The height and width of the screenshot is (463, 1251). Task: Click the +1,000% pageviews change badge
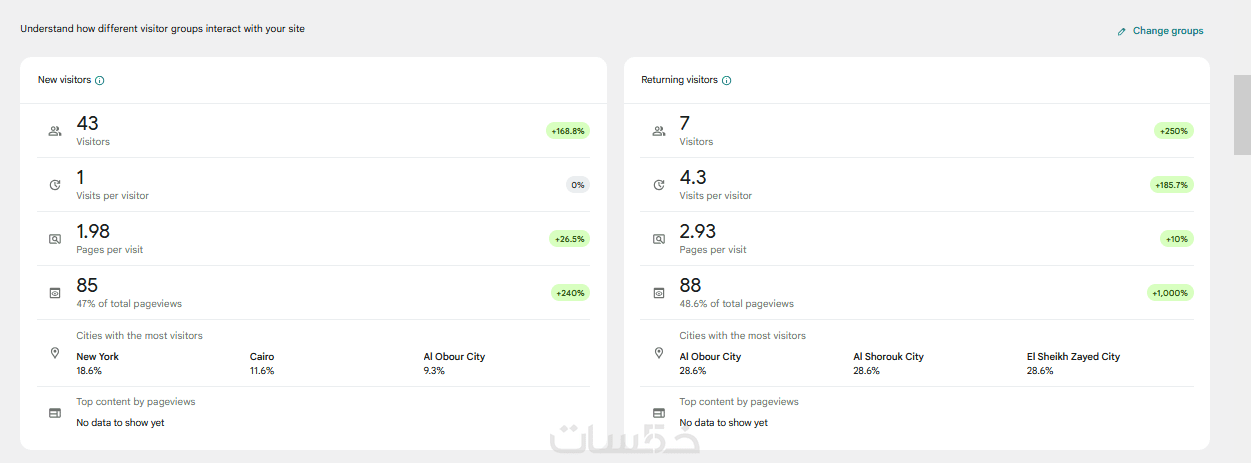(x=1170, y=293)
